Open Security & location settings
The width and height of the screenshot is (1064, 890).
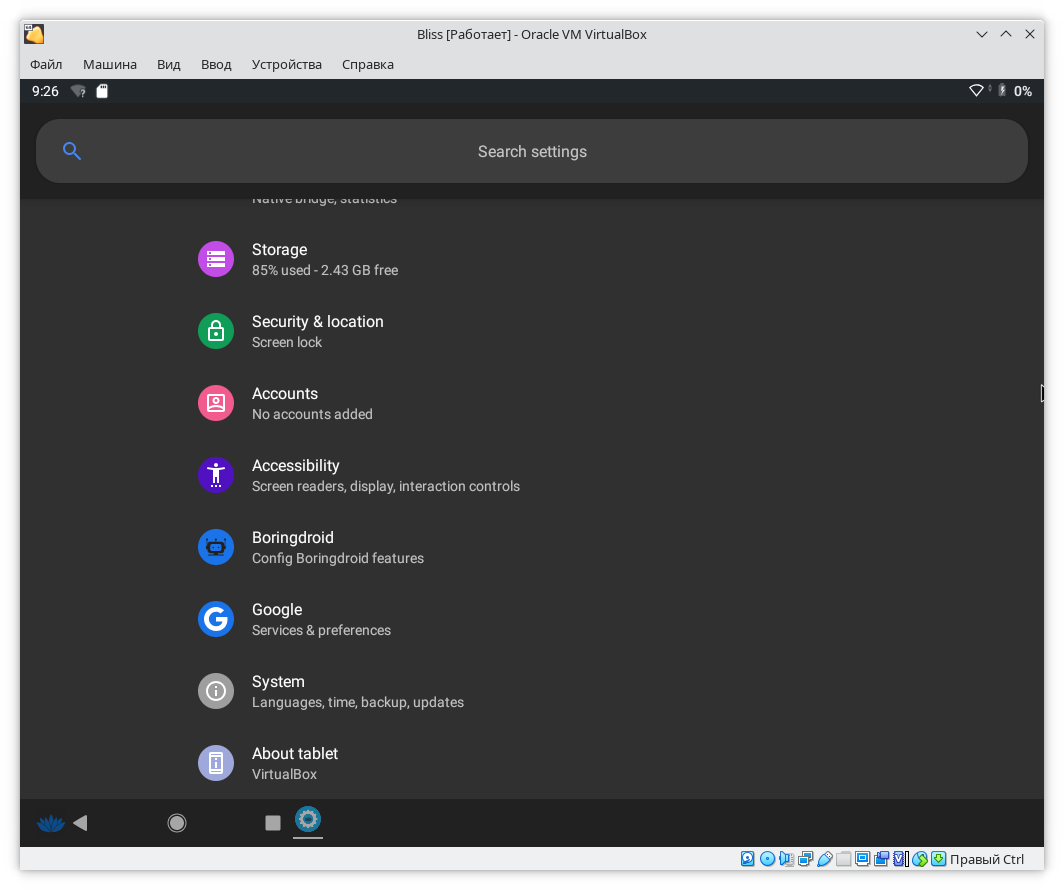[317, 331]
